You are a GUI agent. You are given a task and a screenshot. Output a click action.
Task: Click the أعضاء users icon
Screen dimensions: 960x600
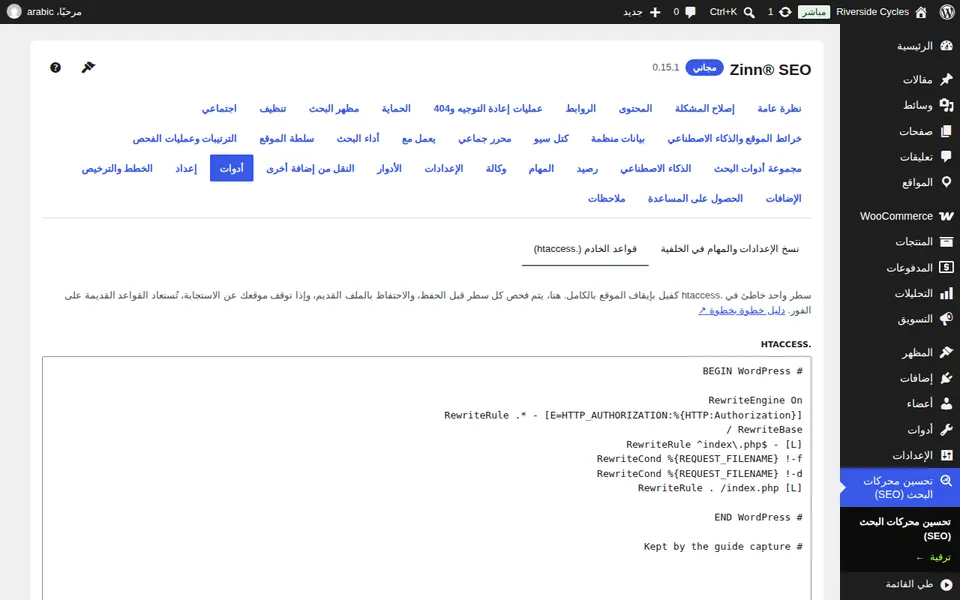[x=947, y=404]
